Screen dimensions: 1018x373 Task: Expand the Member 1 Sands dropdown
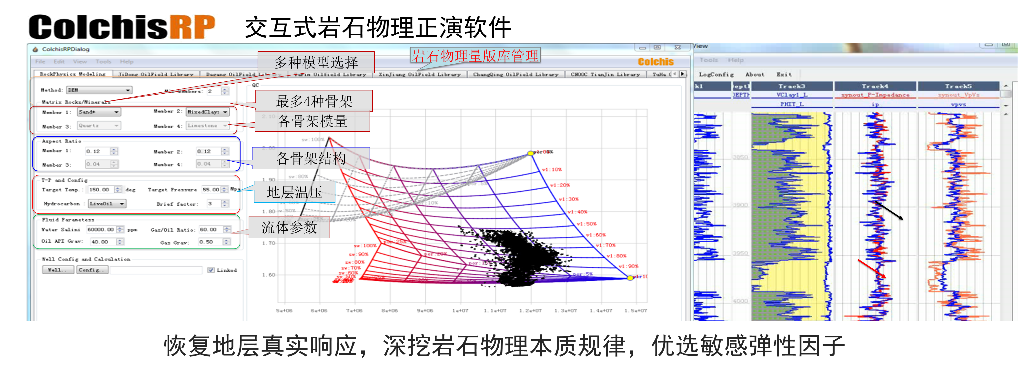(98, 112)
